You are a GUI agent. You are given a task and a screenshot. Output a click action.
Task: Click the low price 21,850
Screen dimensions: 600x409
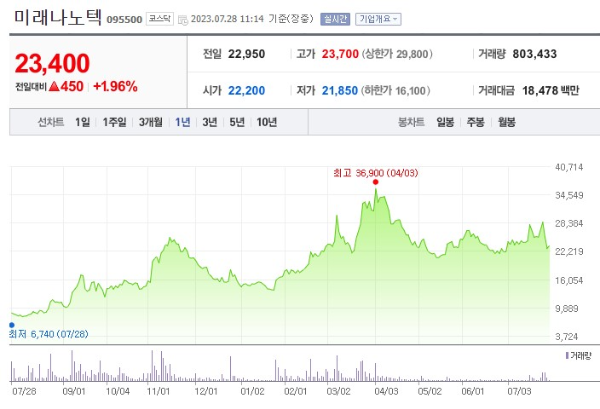(x=339, y=91)
